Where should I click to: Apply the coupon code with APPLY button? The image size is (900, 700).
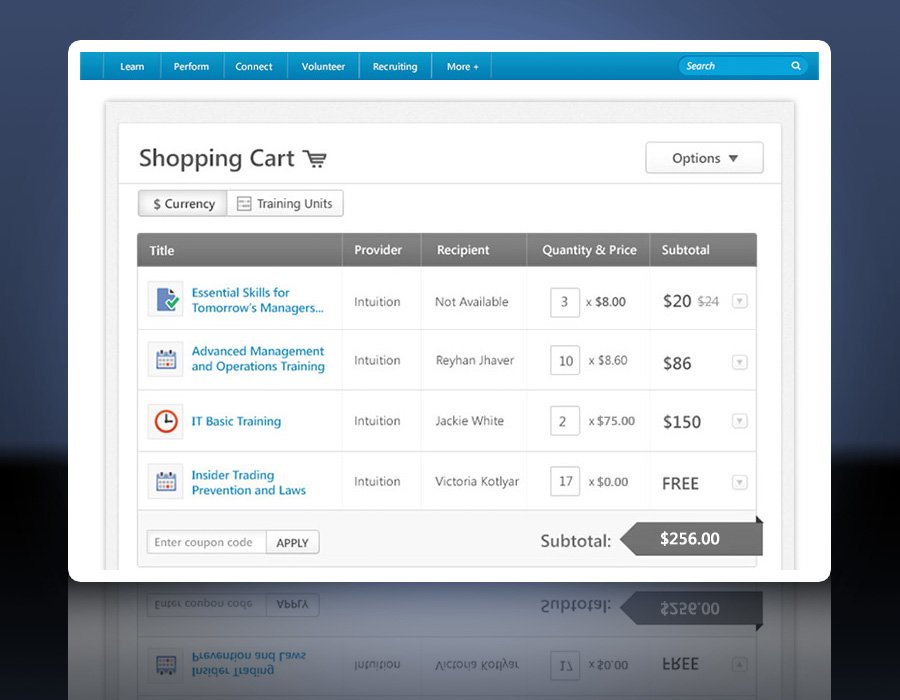(293, 542)
